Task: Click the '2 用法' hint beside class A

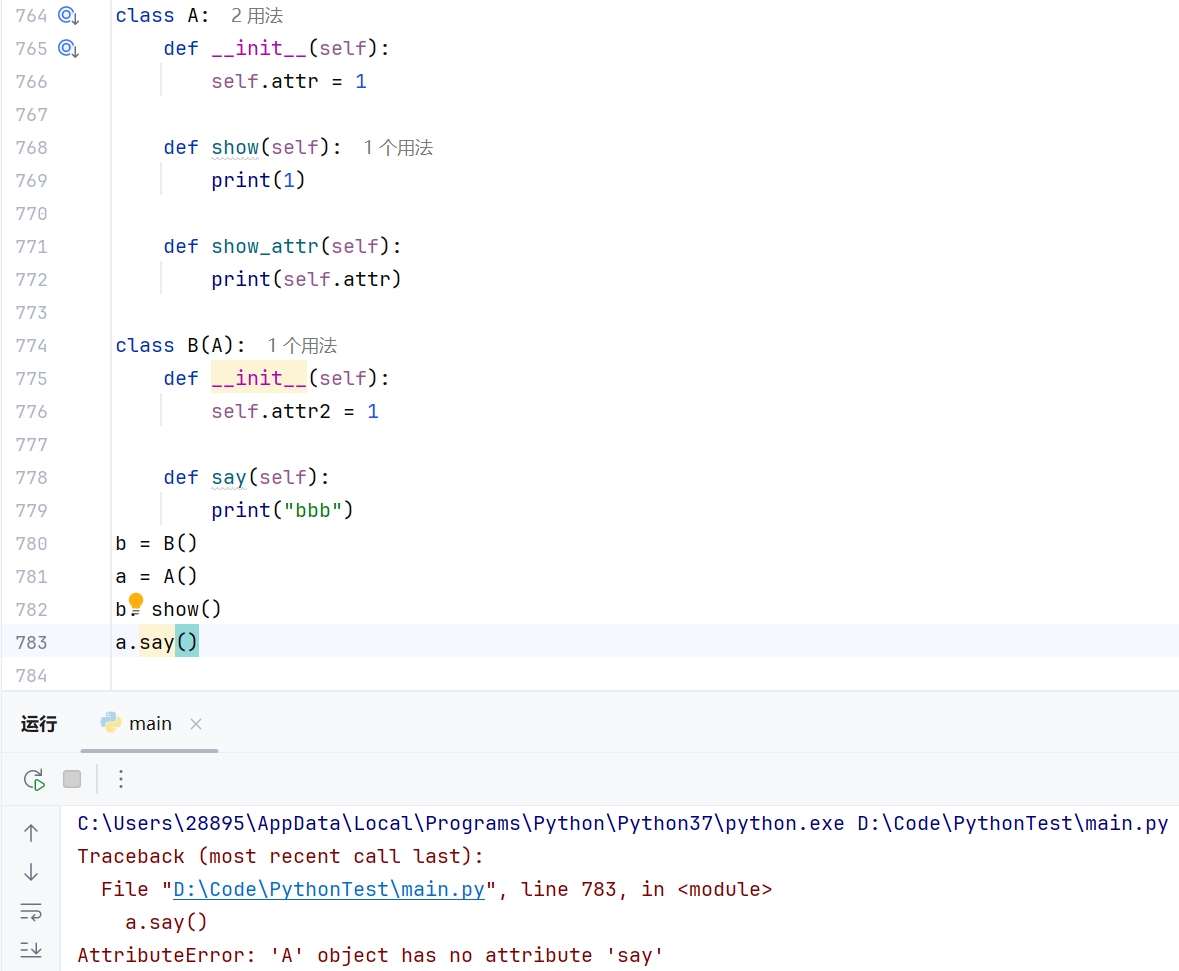Action: (x=256, y=16)
